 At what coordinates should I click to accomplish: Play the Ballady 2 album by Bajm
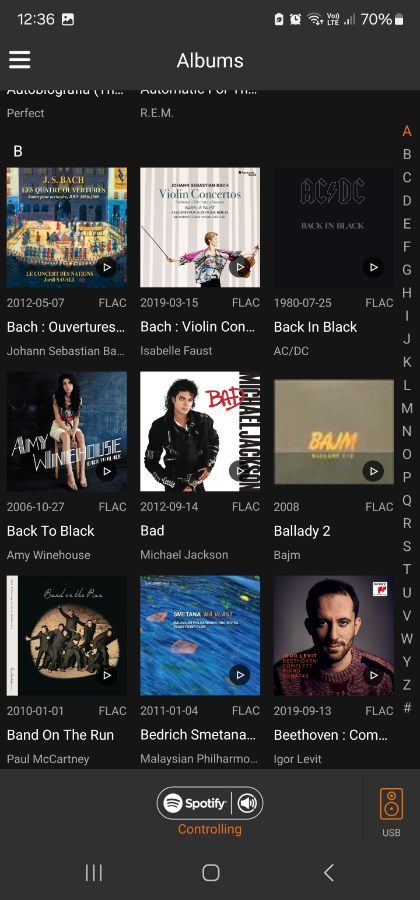tap(373, 471)
